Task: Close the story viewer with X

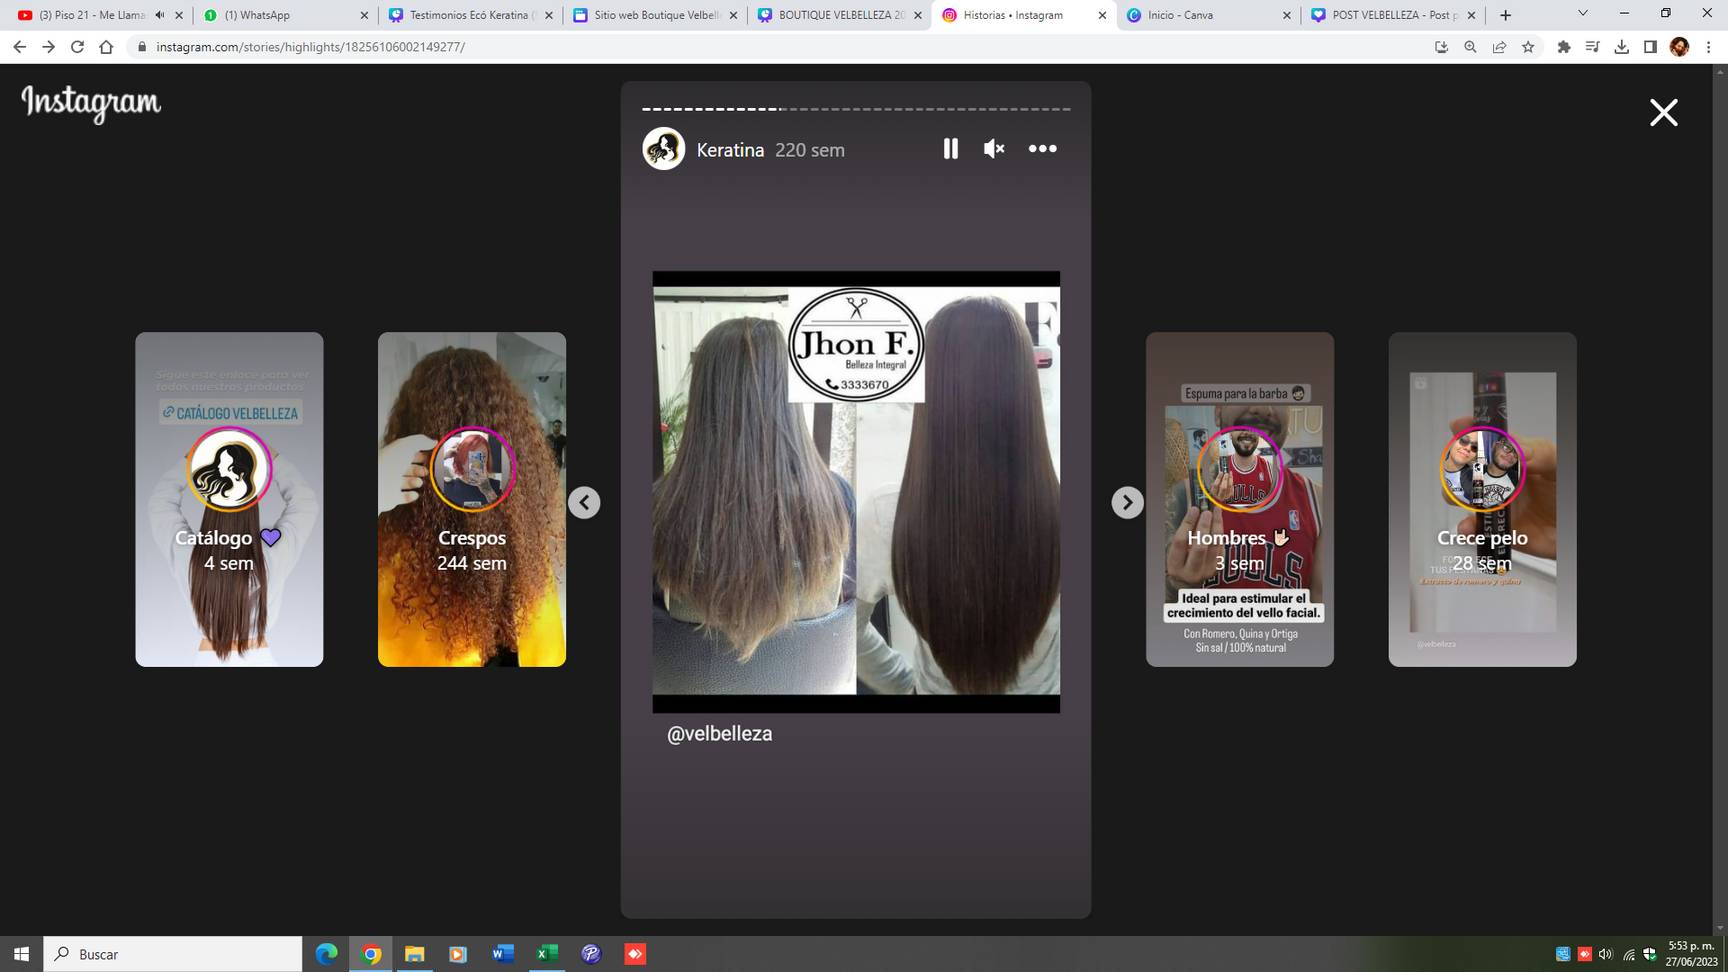Action: pyautogui.click(x=1663, y=112)
